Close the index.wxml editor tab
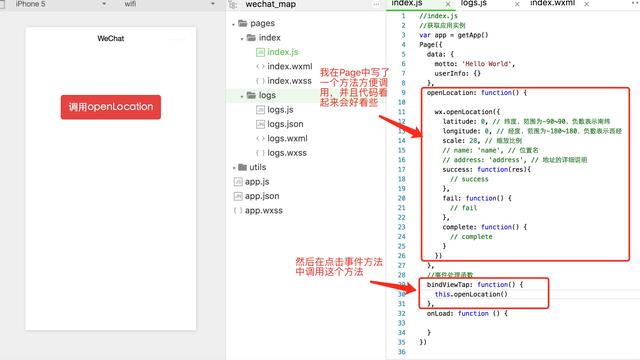640x360 pixels. click(587, 4)
